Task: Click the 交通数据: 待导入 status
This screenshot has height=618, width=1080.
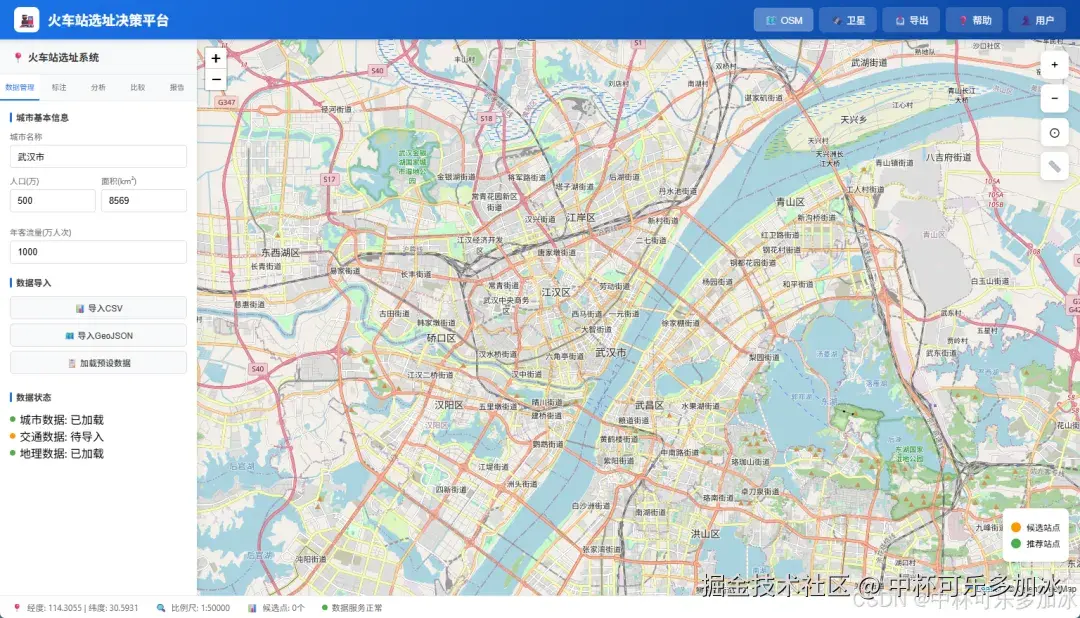Action: [x=57, y=436]
